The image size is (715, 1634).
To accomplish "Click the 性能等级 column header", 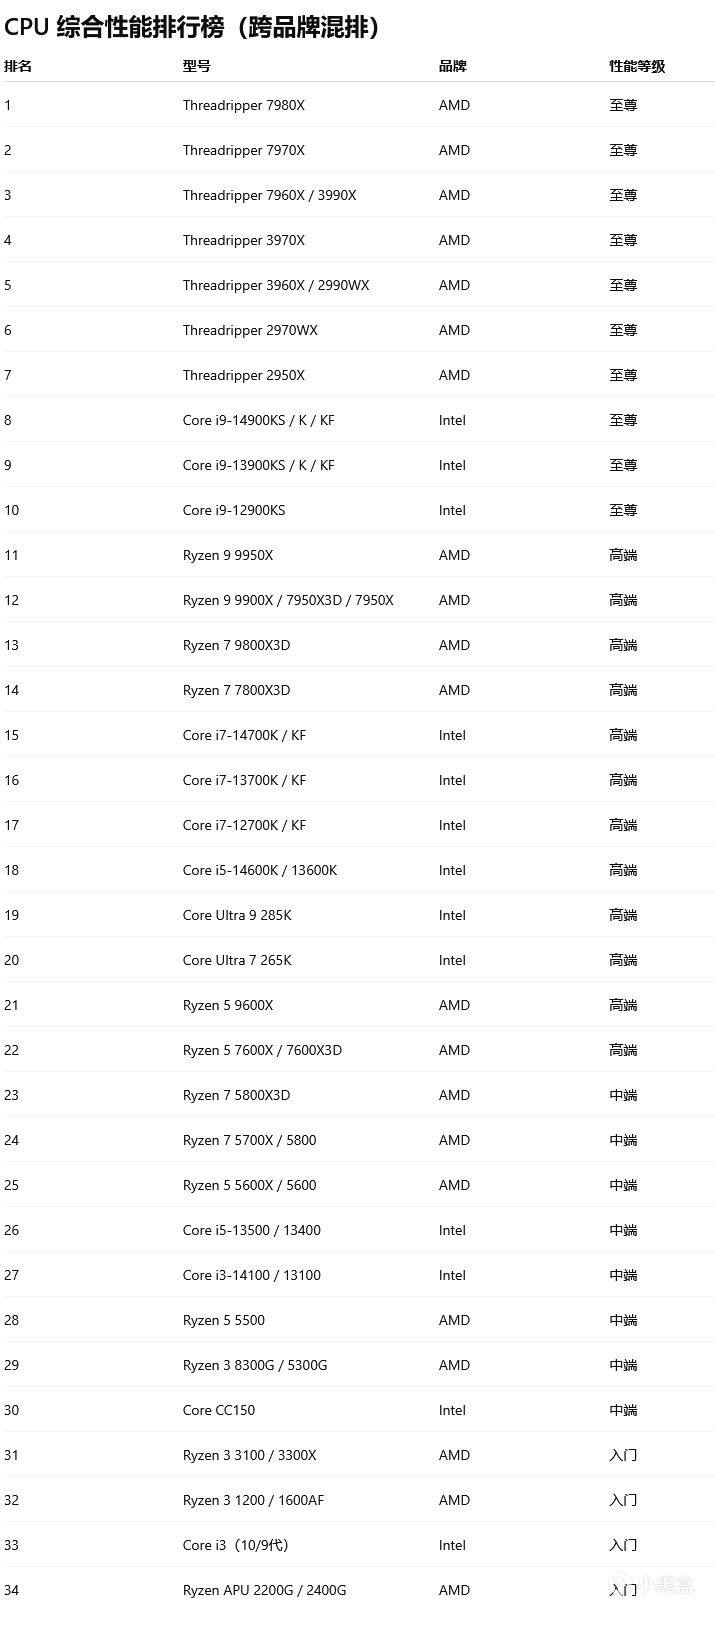I will 637,66.
